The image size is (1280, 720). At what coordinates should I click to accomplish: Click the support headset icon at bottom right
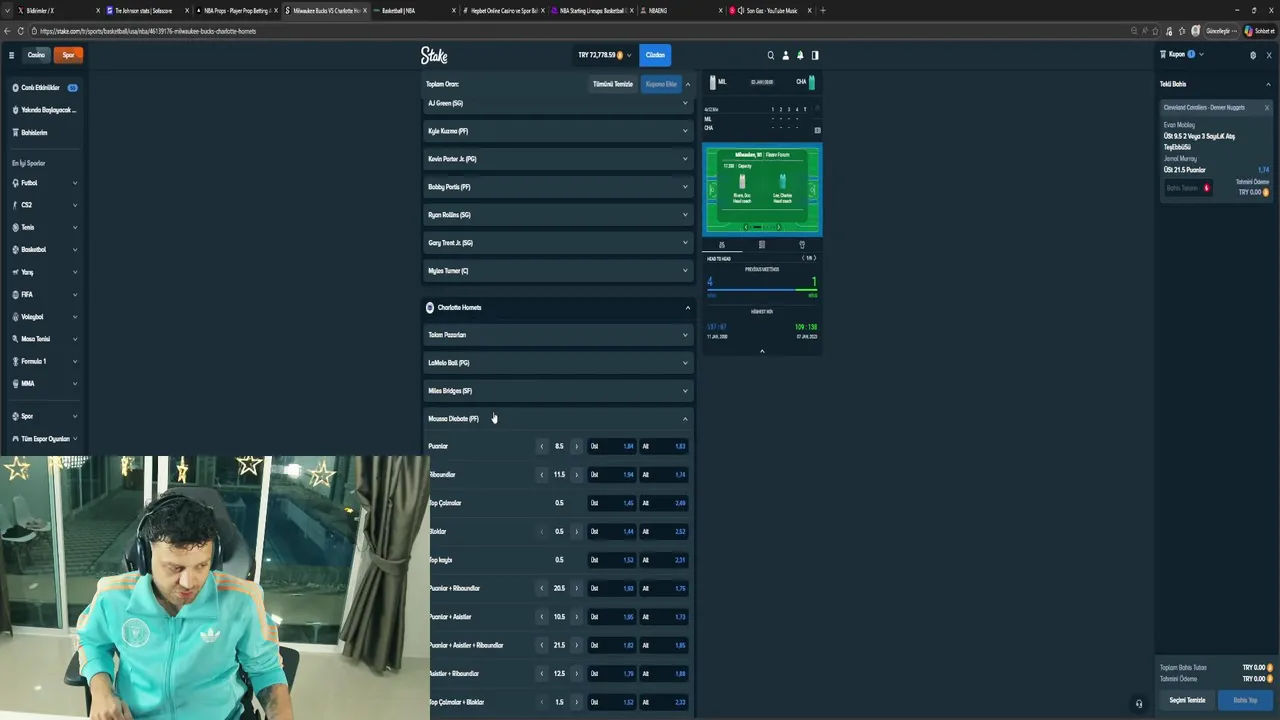[x=1139, y=704]
